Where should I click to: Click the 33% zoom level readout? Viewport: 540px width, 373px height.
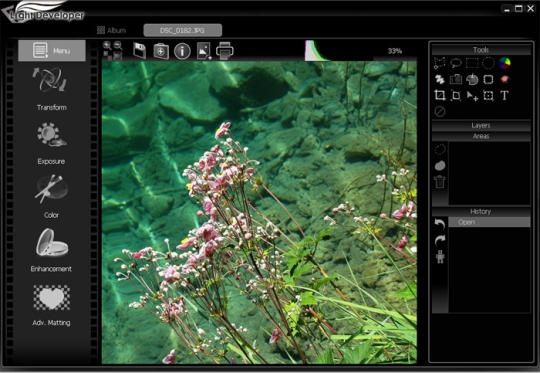[395, 51]
